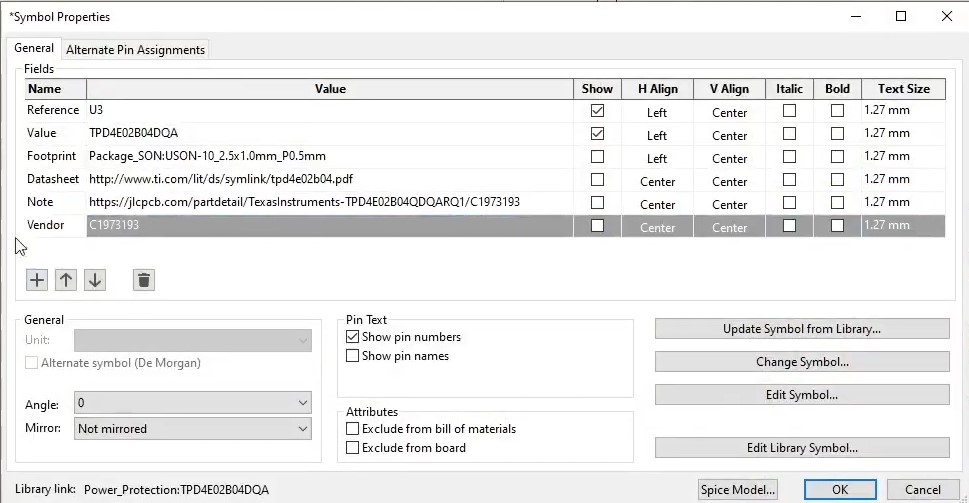This screenshot has height=503, width=969.
Task: Select Reference value cell U3
Action: (330, 111)
